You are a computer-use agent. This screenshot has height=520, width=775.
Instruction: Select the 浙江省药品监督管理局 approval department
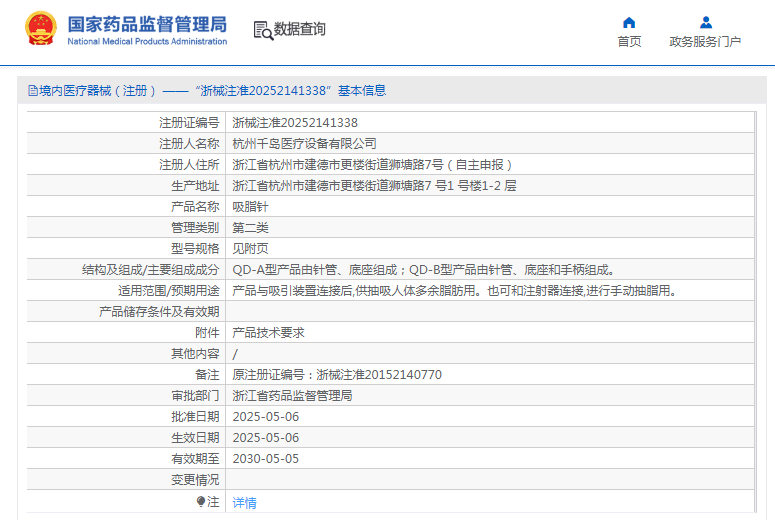(292, 395)
